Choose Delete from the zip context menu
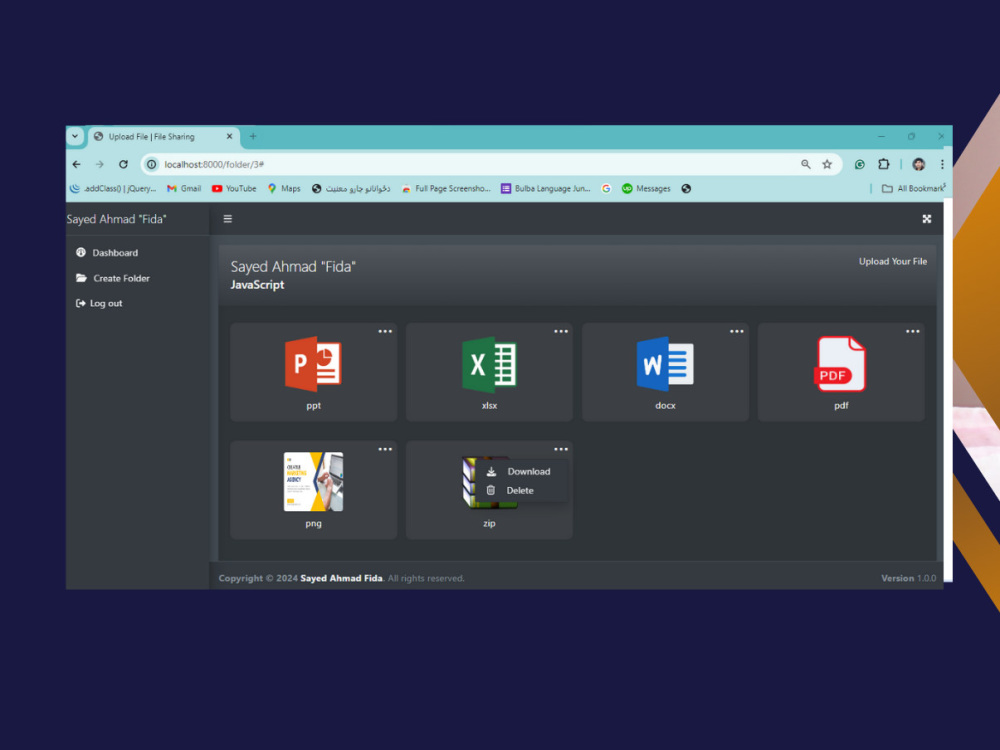 click(x=518, y=490)
